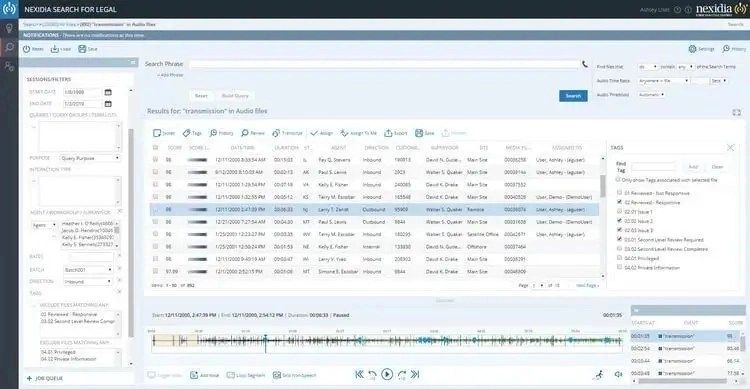
Task: Click in the Search Phrase input field
Action: (x=384, y=64)
